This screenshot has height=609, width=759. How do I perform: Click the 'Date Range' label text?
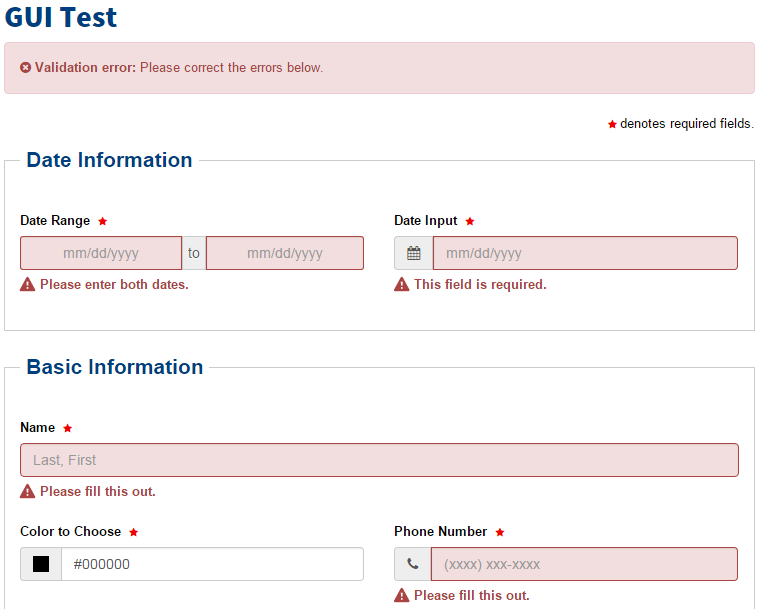[55, 221]
